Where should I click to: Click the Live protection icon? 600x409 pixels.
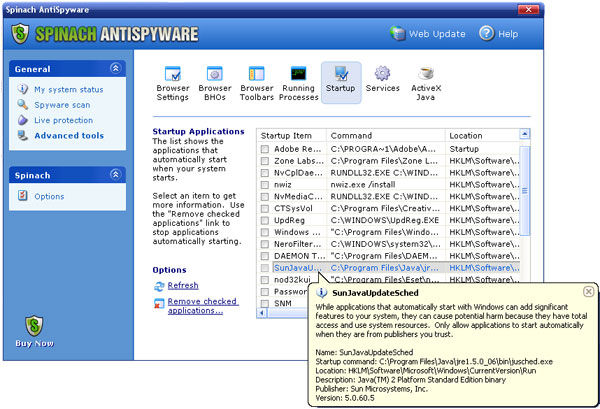tap(23, 120)
